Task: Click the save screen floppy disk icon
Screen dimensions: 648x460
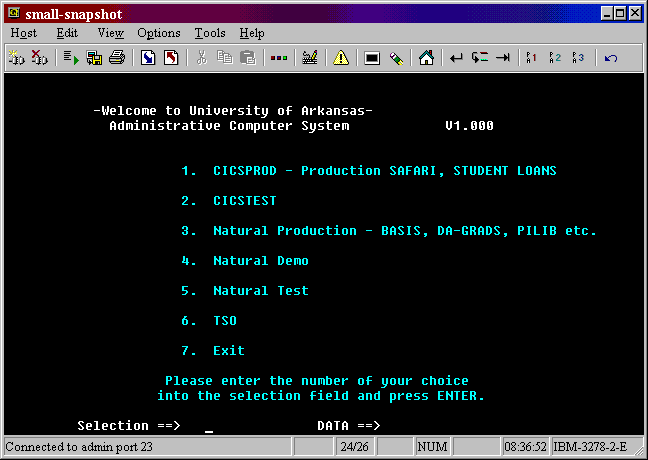Action: (94, 57)
